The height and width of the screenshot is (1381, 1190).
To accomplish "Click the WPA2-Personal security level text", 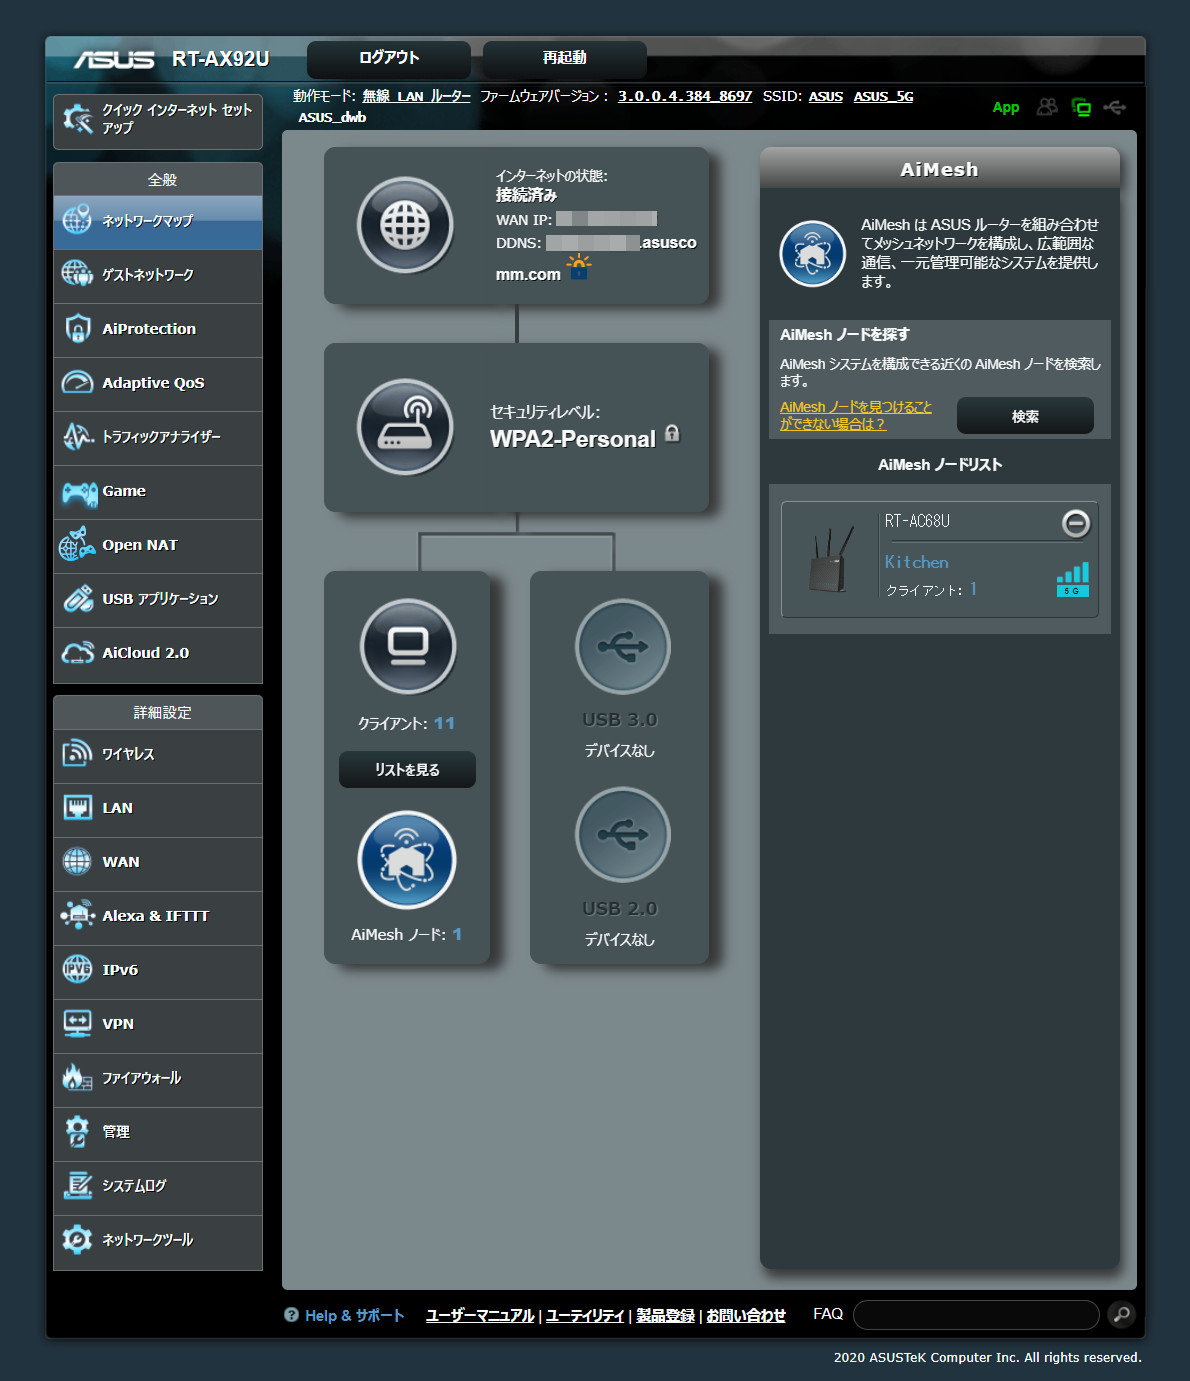I will pos(573,439).
